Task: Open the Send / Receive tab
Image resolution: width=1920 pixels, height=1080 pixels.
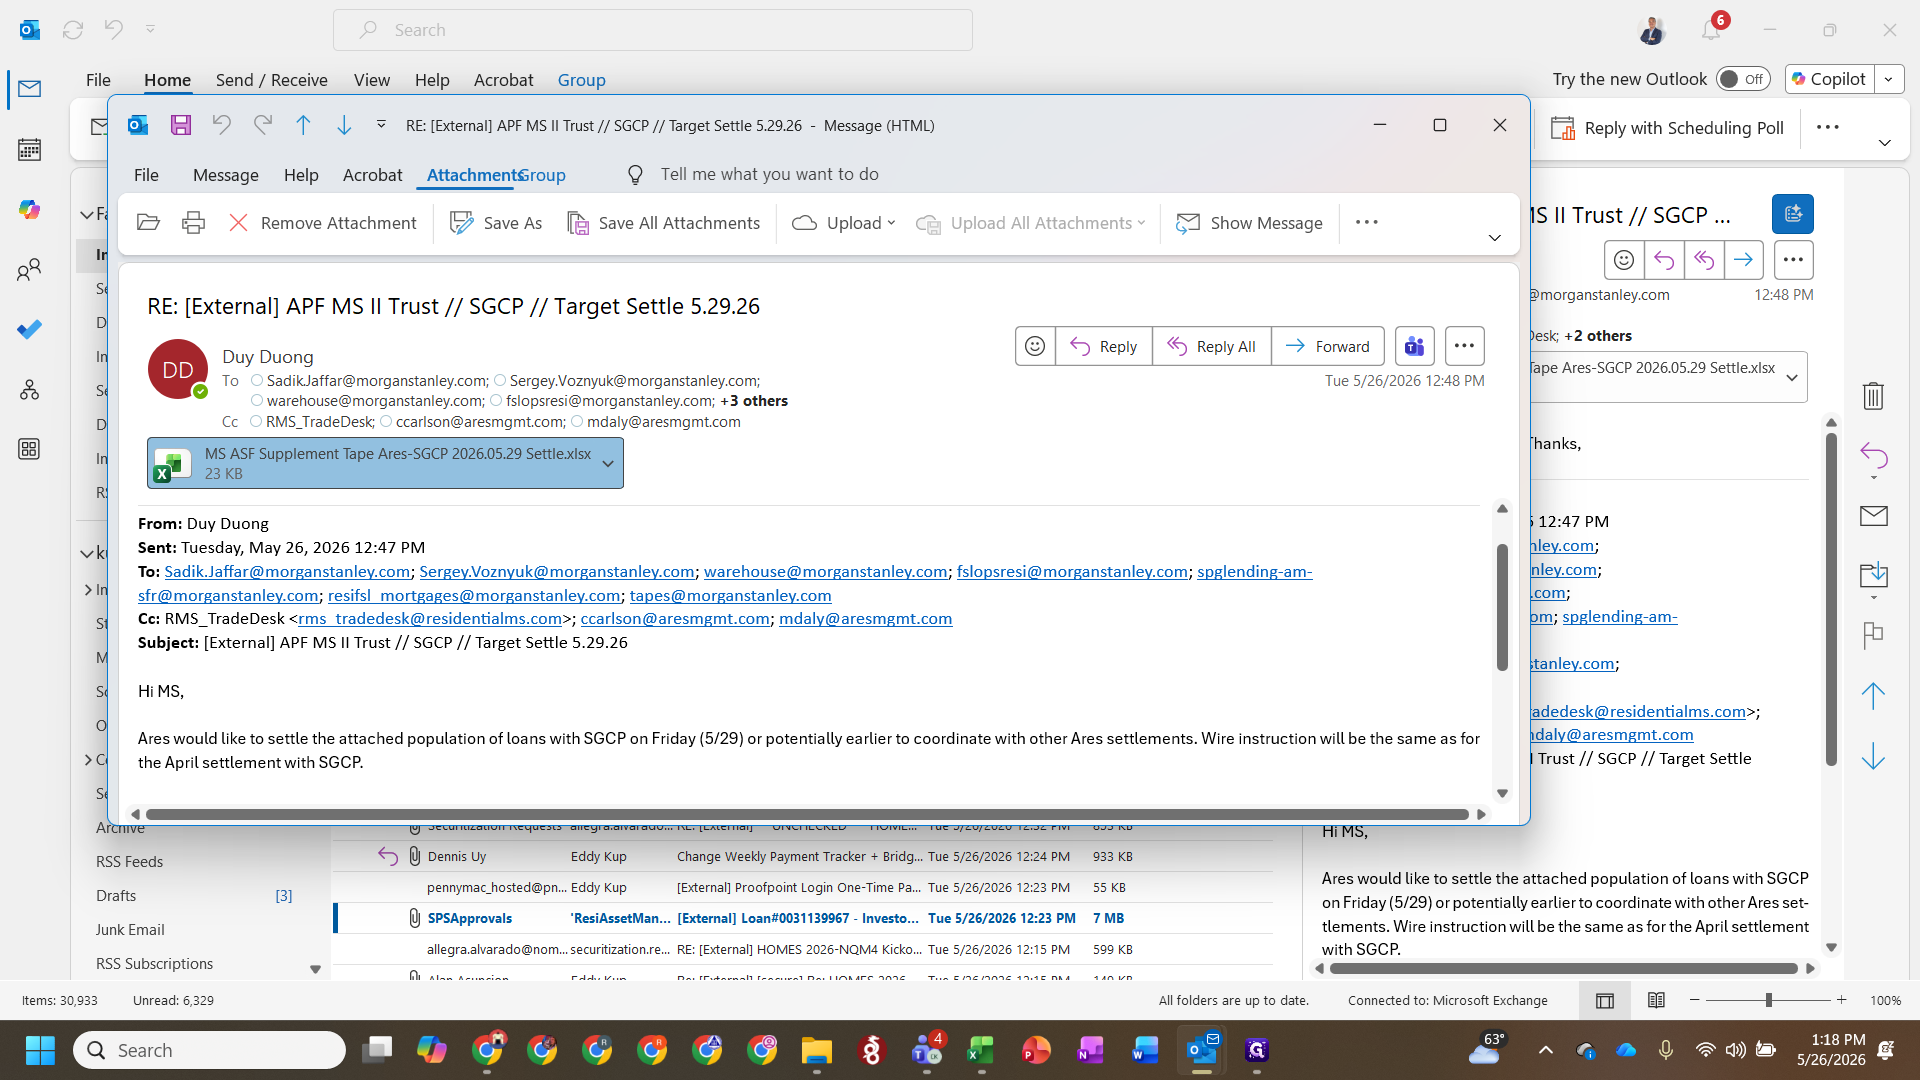Action: pyautogui.click(x=271, y=80)
